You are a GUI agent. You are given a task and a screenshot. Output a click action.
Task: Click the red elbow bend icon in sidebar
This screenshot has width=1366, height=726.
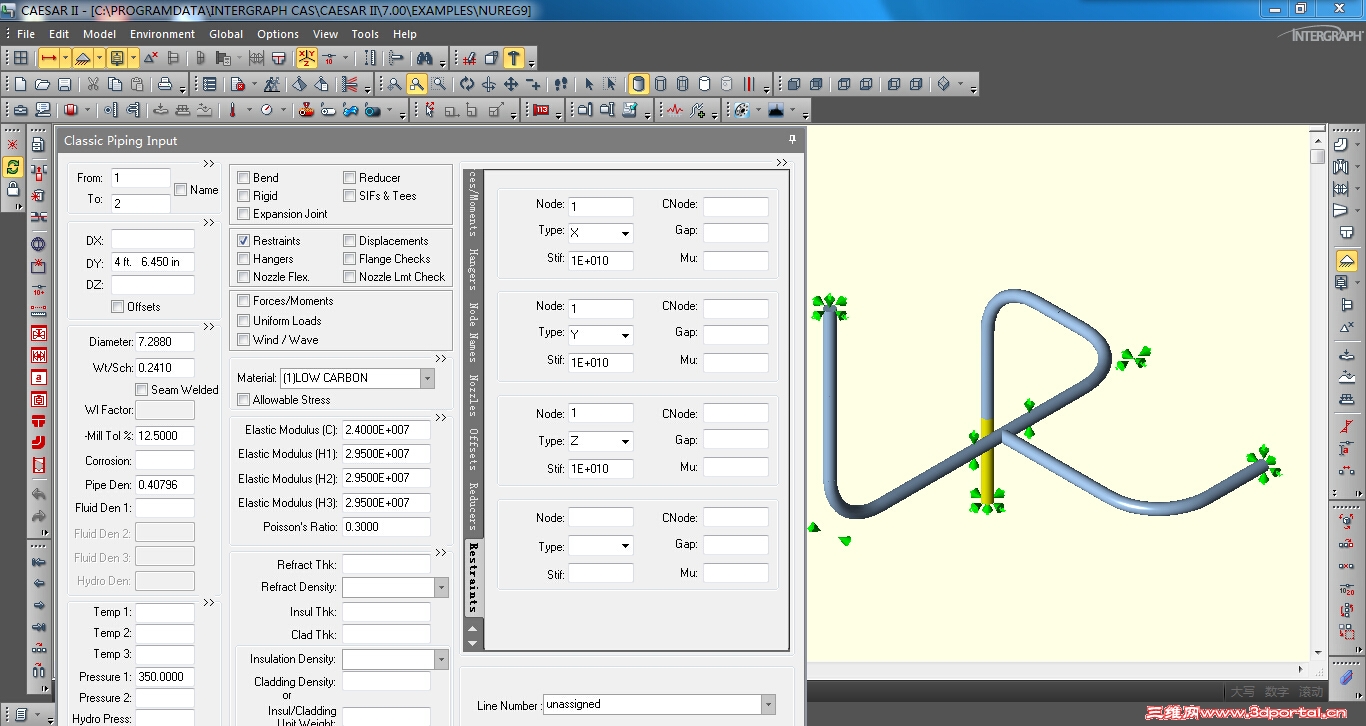click(x=39, y=443)
